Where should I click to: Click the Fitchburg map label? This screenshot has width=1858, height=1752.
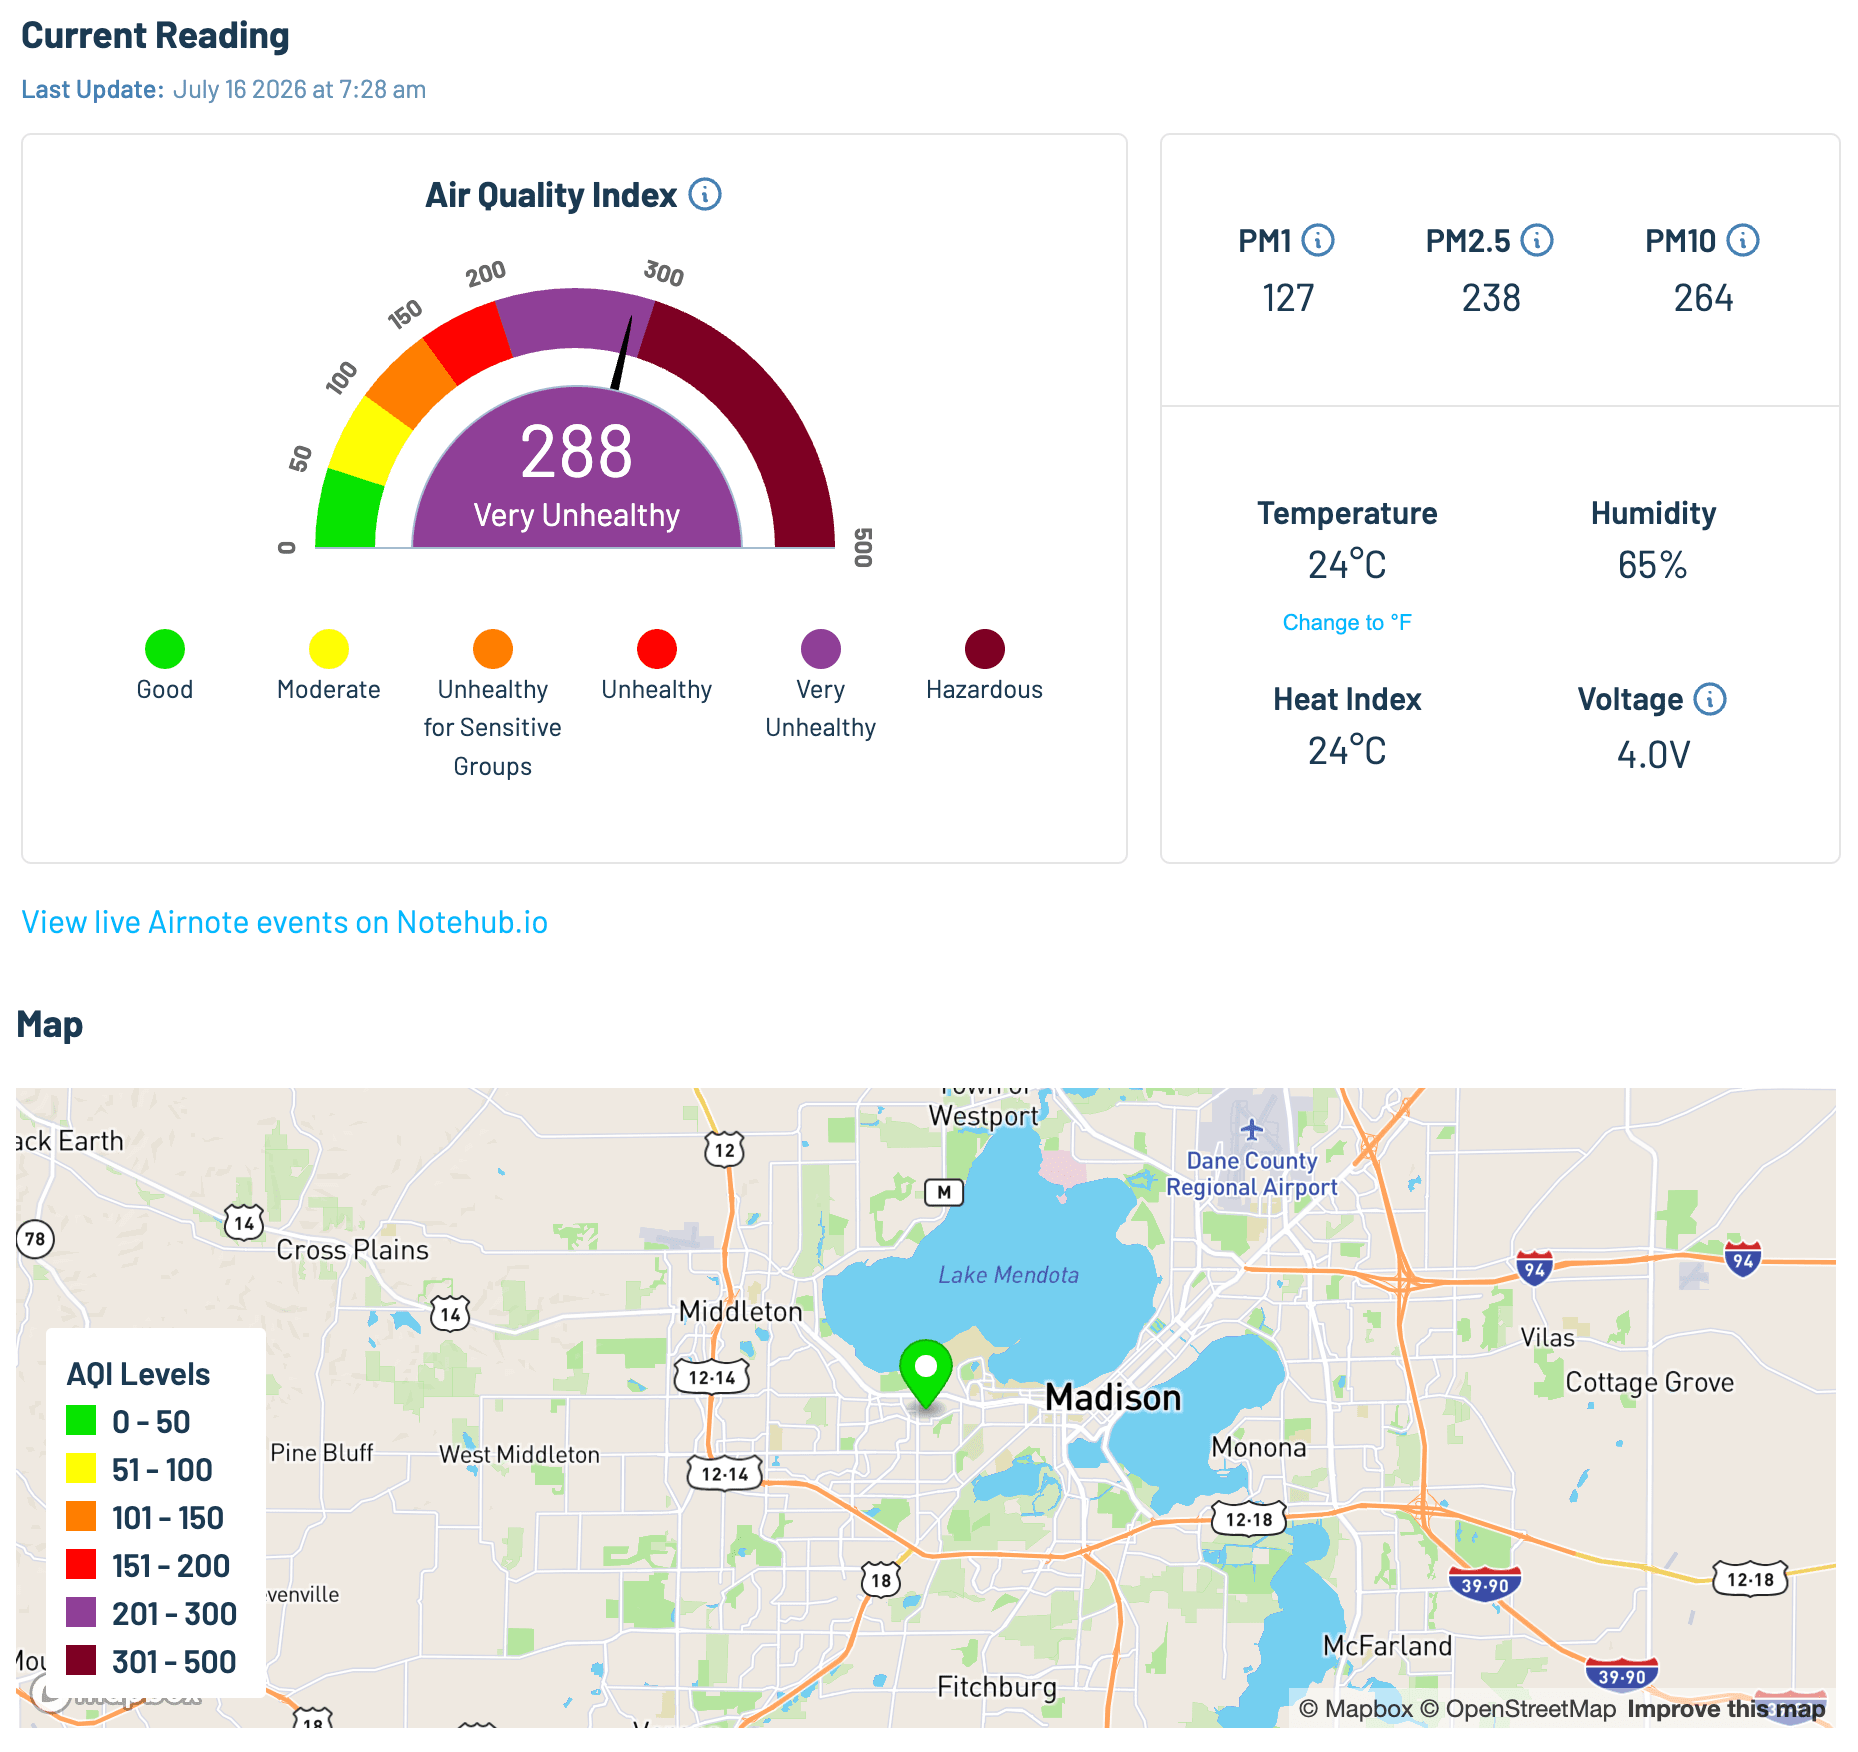[996, 1687]
